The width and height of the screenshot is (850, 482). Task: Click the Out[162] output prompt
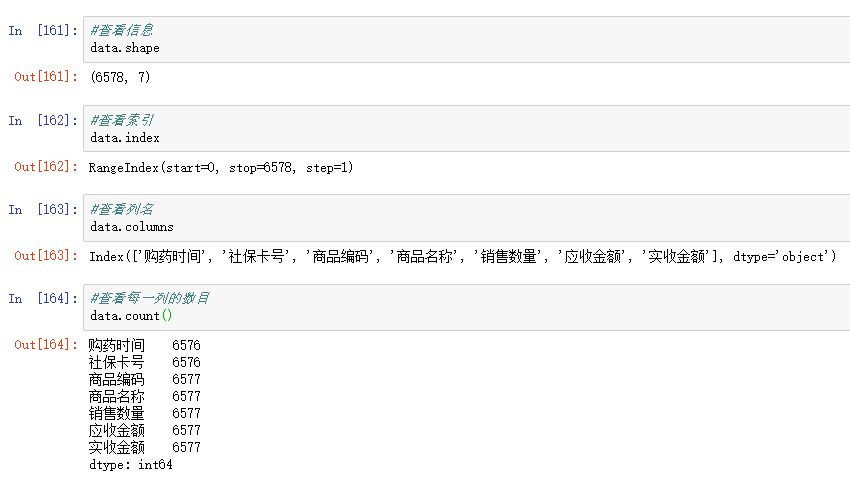46,166
